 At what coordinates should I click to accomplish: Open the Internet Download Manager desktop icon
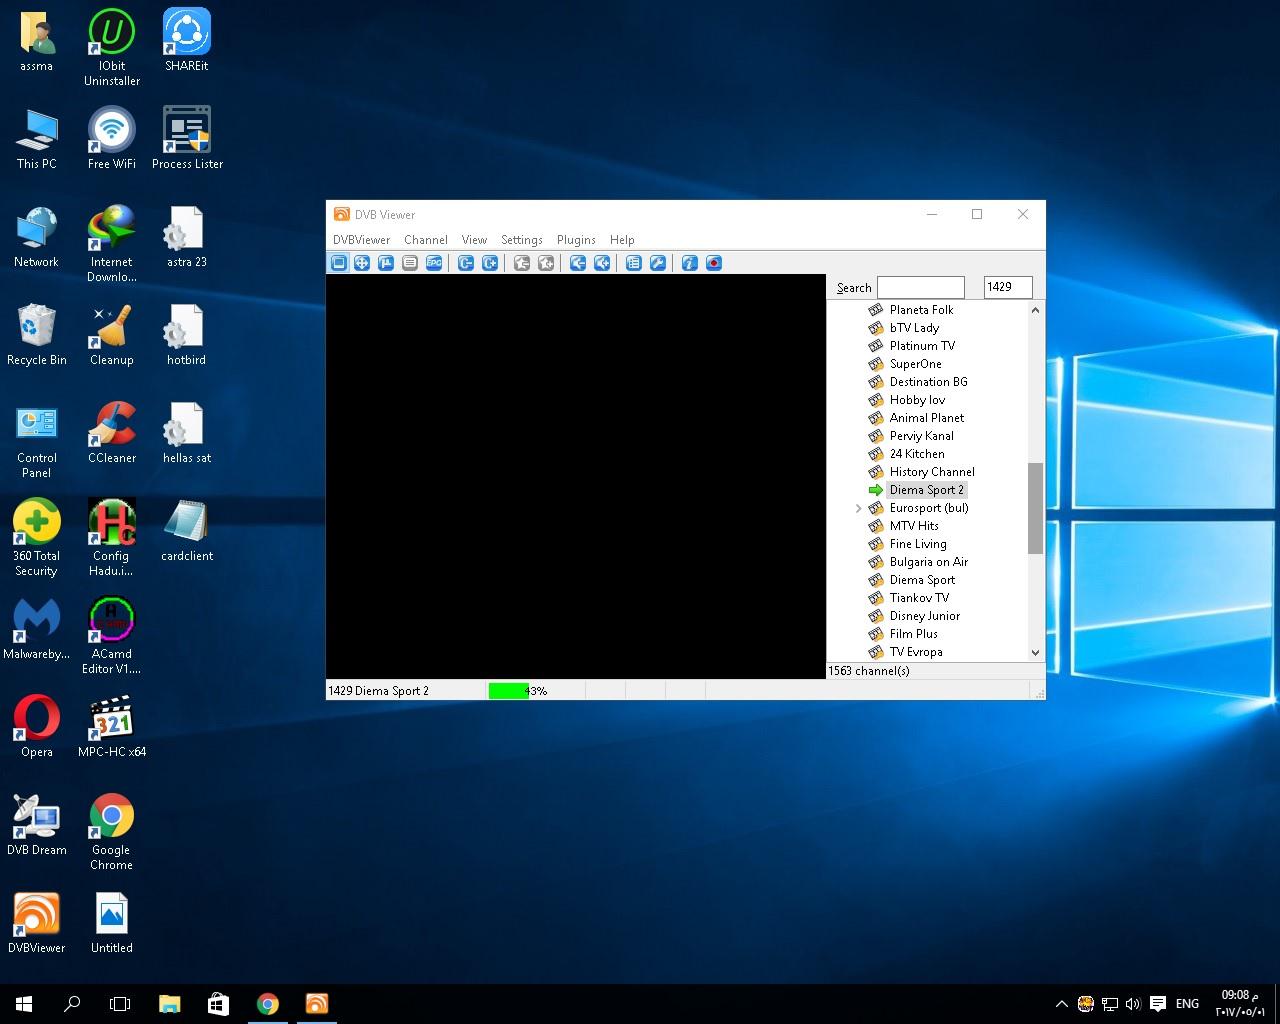112,245
